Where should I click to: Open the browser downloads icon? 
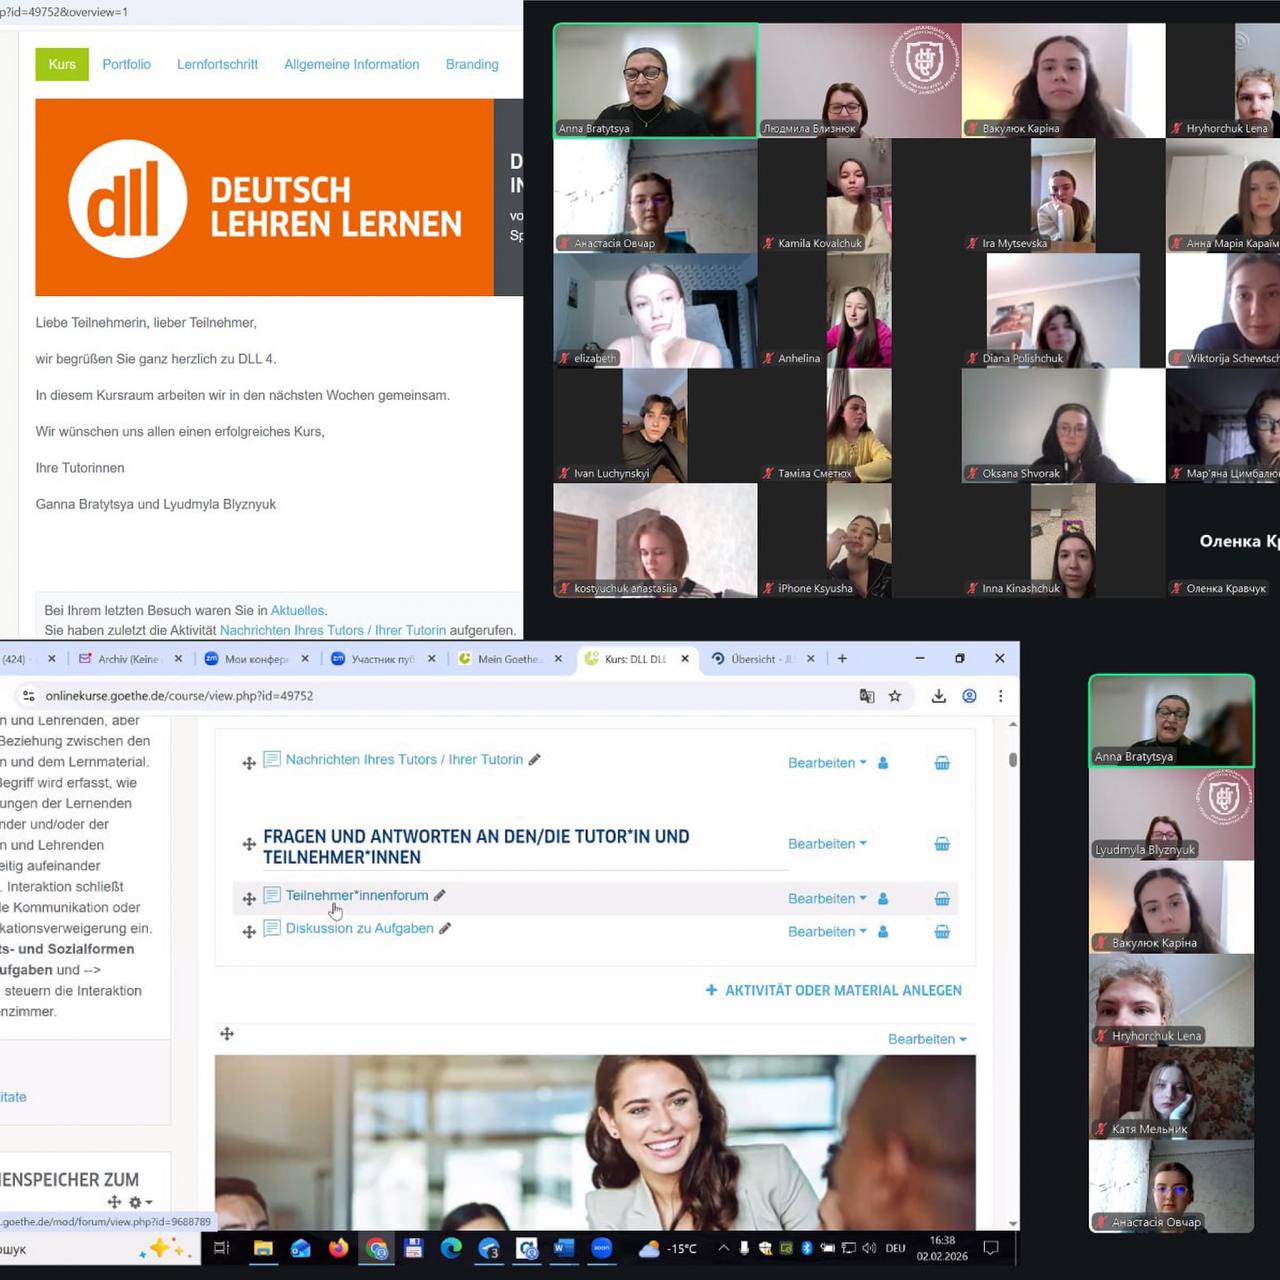pos(938,696)
